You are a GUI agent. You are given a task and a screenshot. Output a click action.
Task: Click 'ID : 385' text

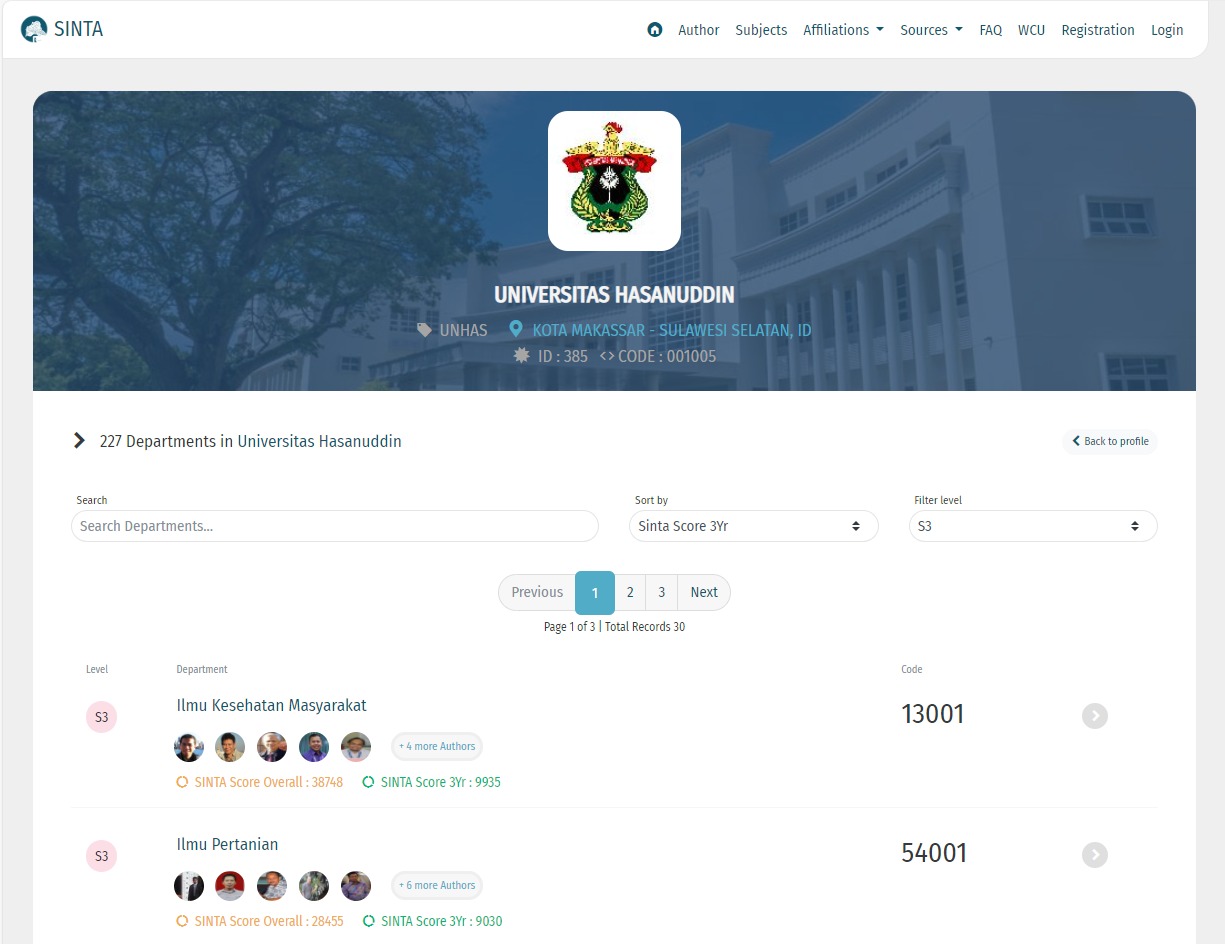tap(563, 356)
